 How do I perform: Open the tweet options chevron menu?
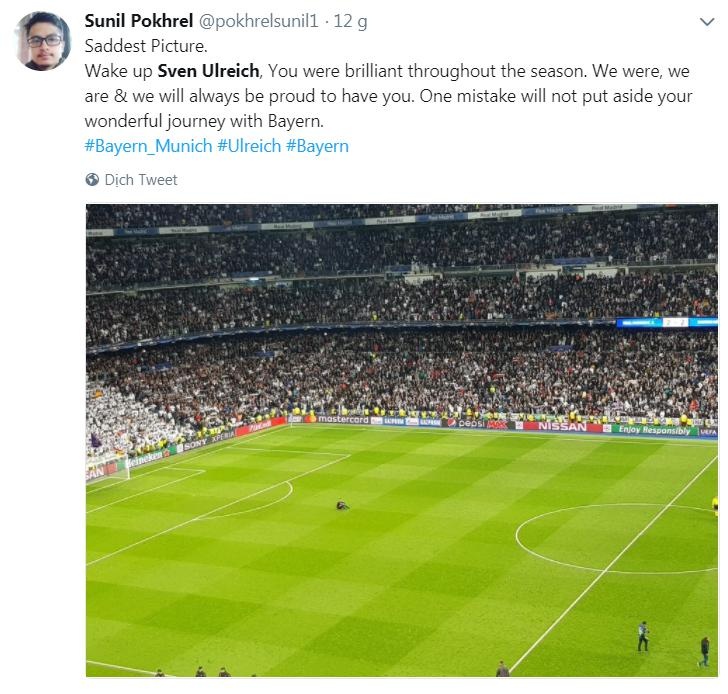[706, 22]
